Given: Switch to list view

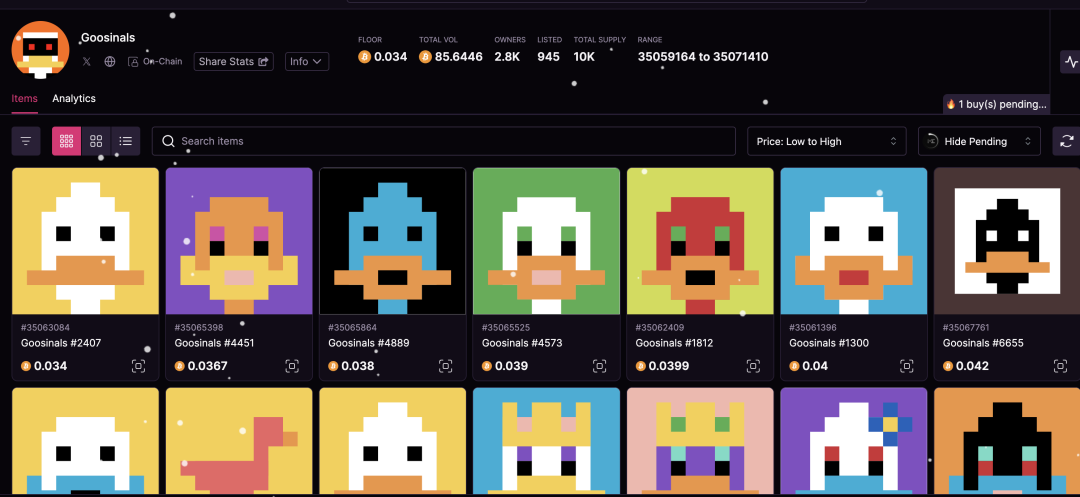Looking at the screenshot, I should pos(125,141).
